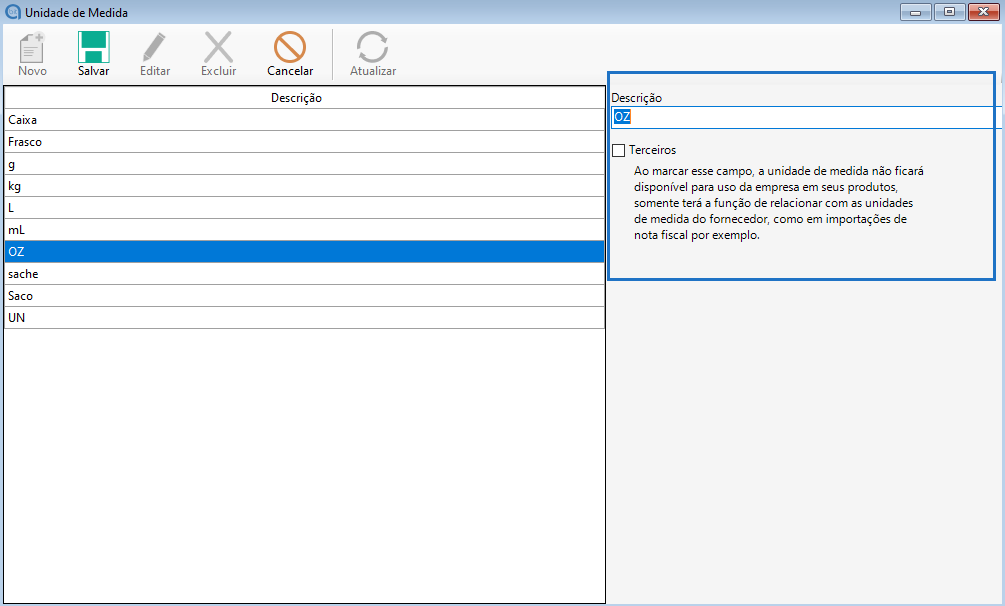Refresh the list with the Atualizar icon
Image resolution: width=1005 pixels, height=606 pixels.
[x=372, y=48]
